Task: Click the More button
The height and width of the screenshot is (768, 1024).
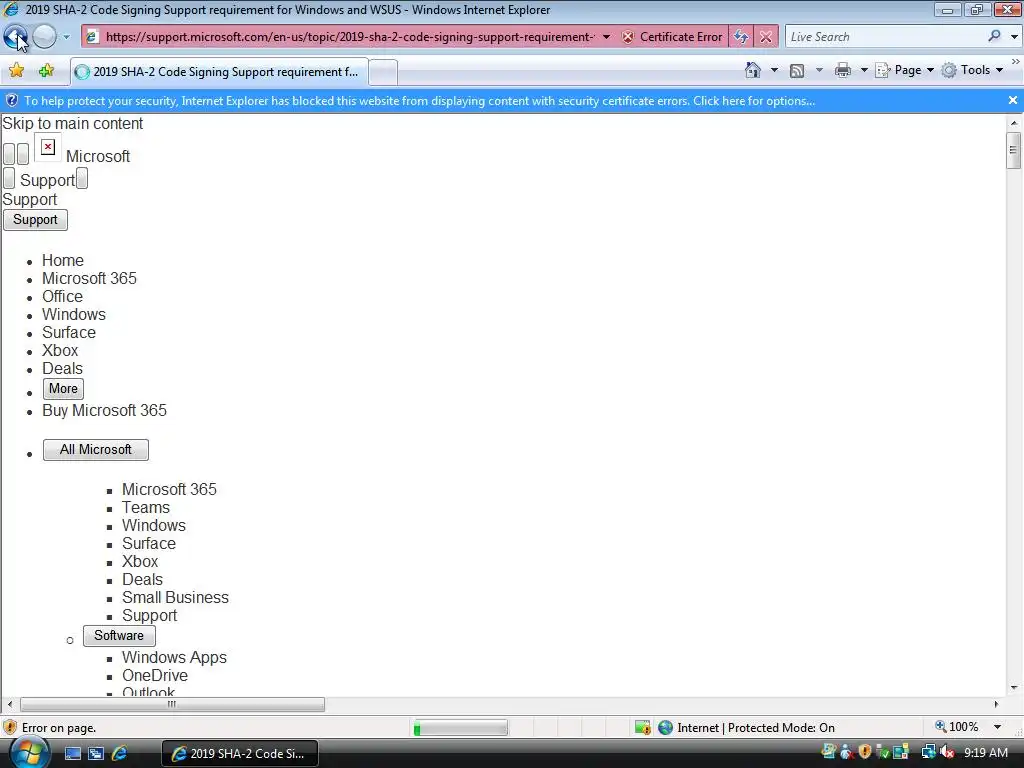Action: point(63,389)
